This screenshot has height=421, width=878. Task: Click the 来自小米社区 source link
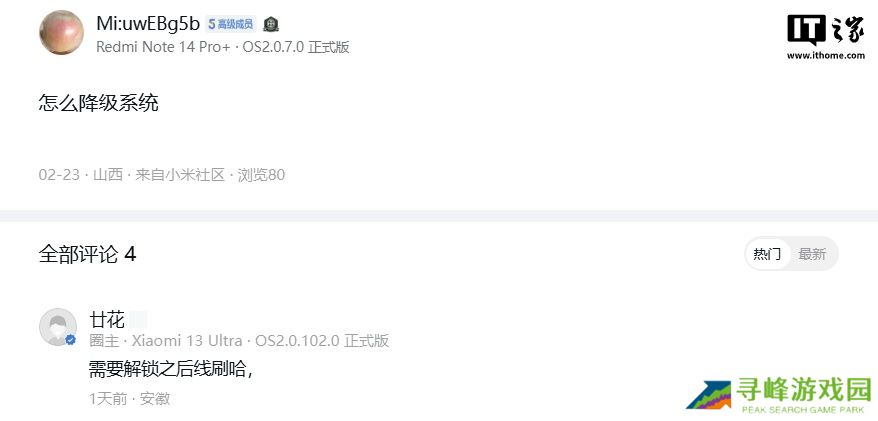point(180,175)
